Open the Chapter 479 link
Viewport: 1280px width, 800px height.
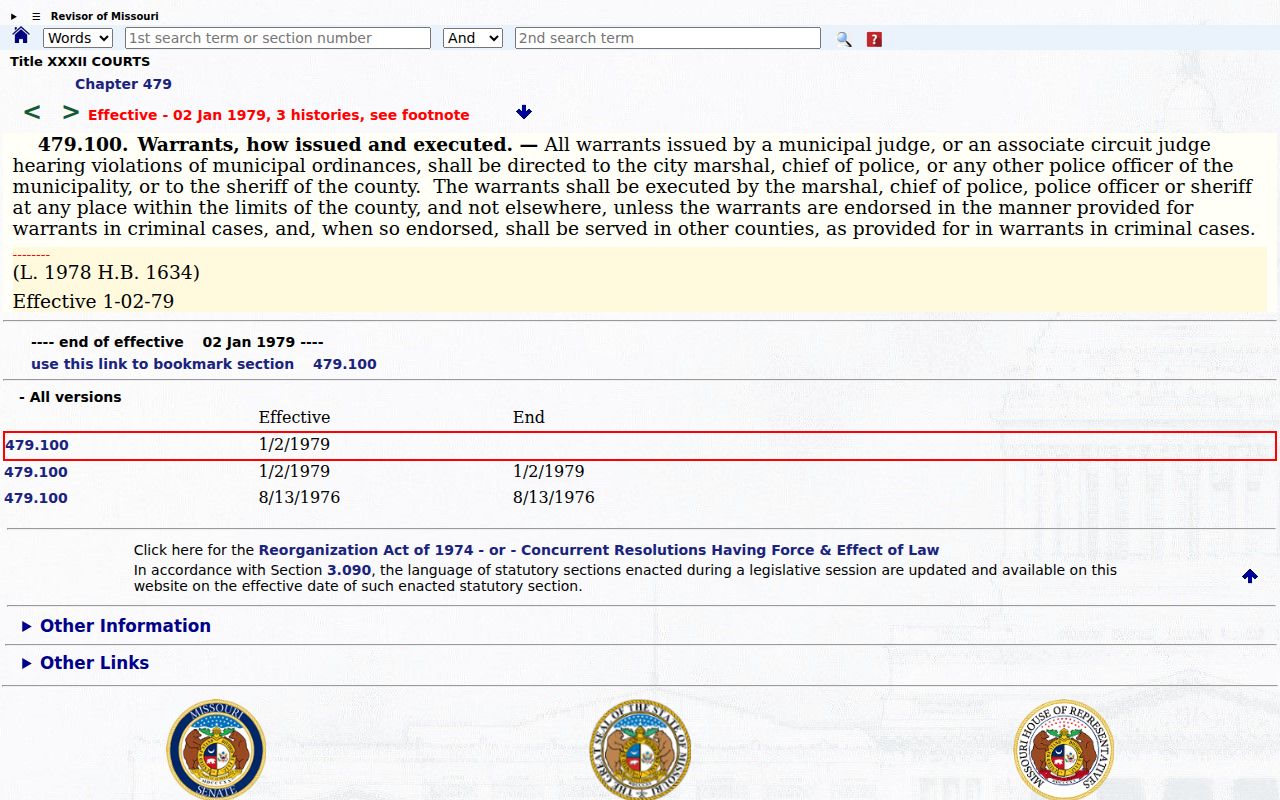(x=123, y=84)
